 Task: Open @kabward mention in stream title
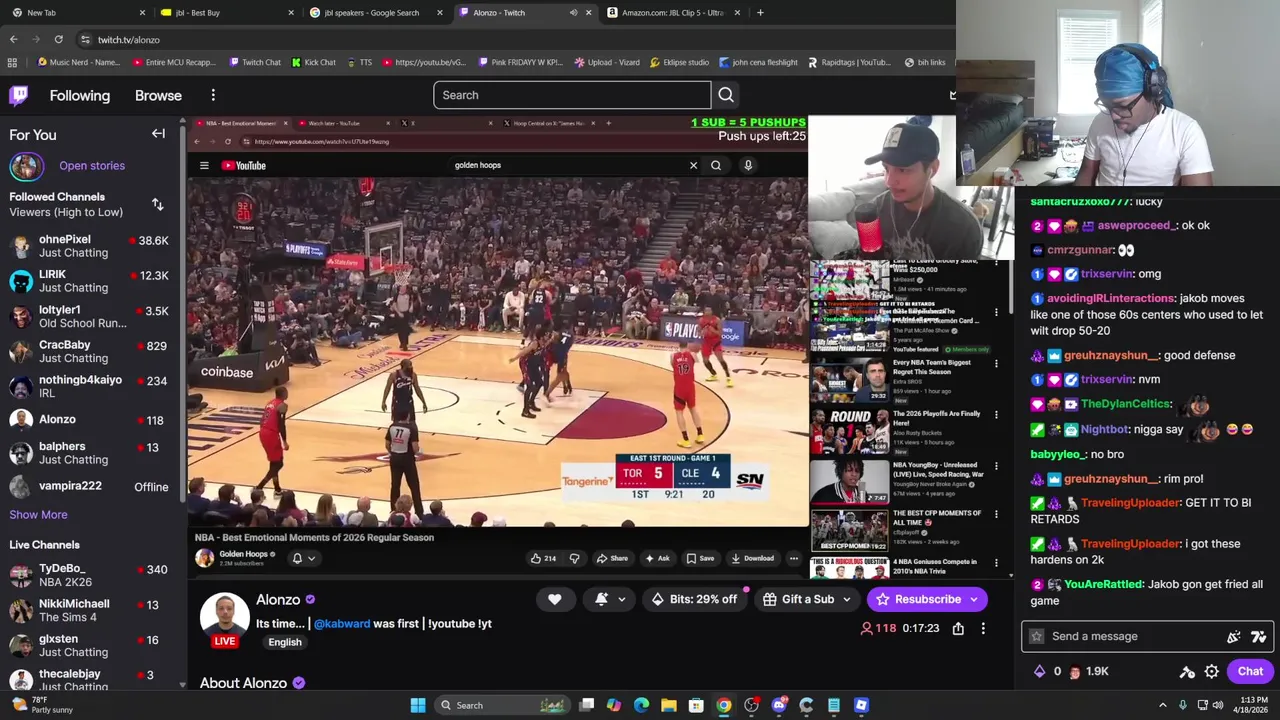pos(342,623)
